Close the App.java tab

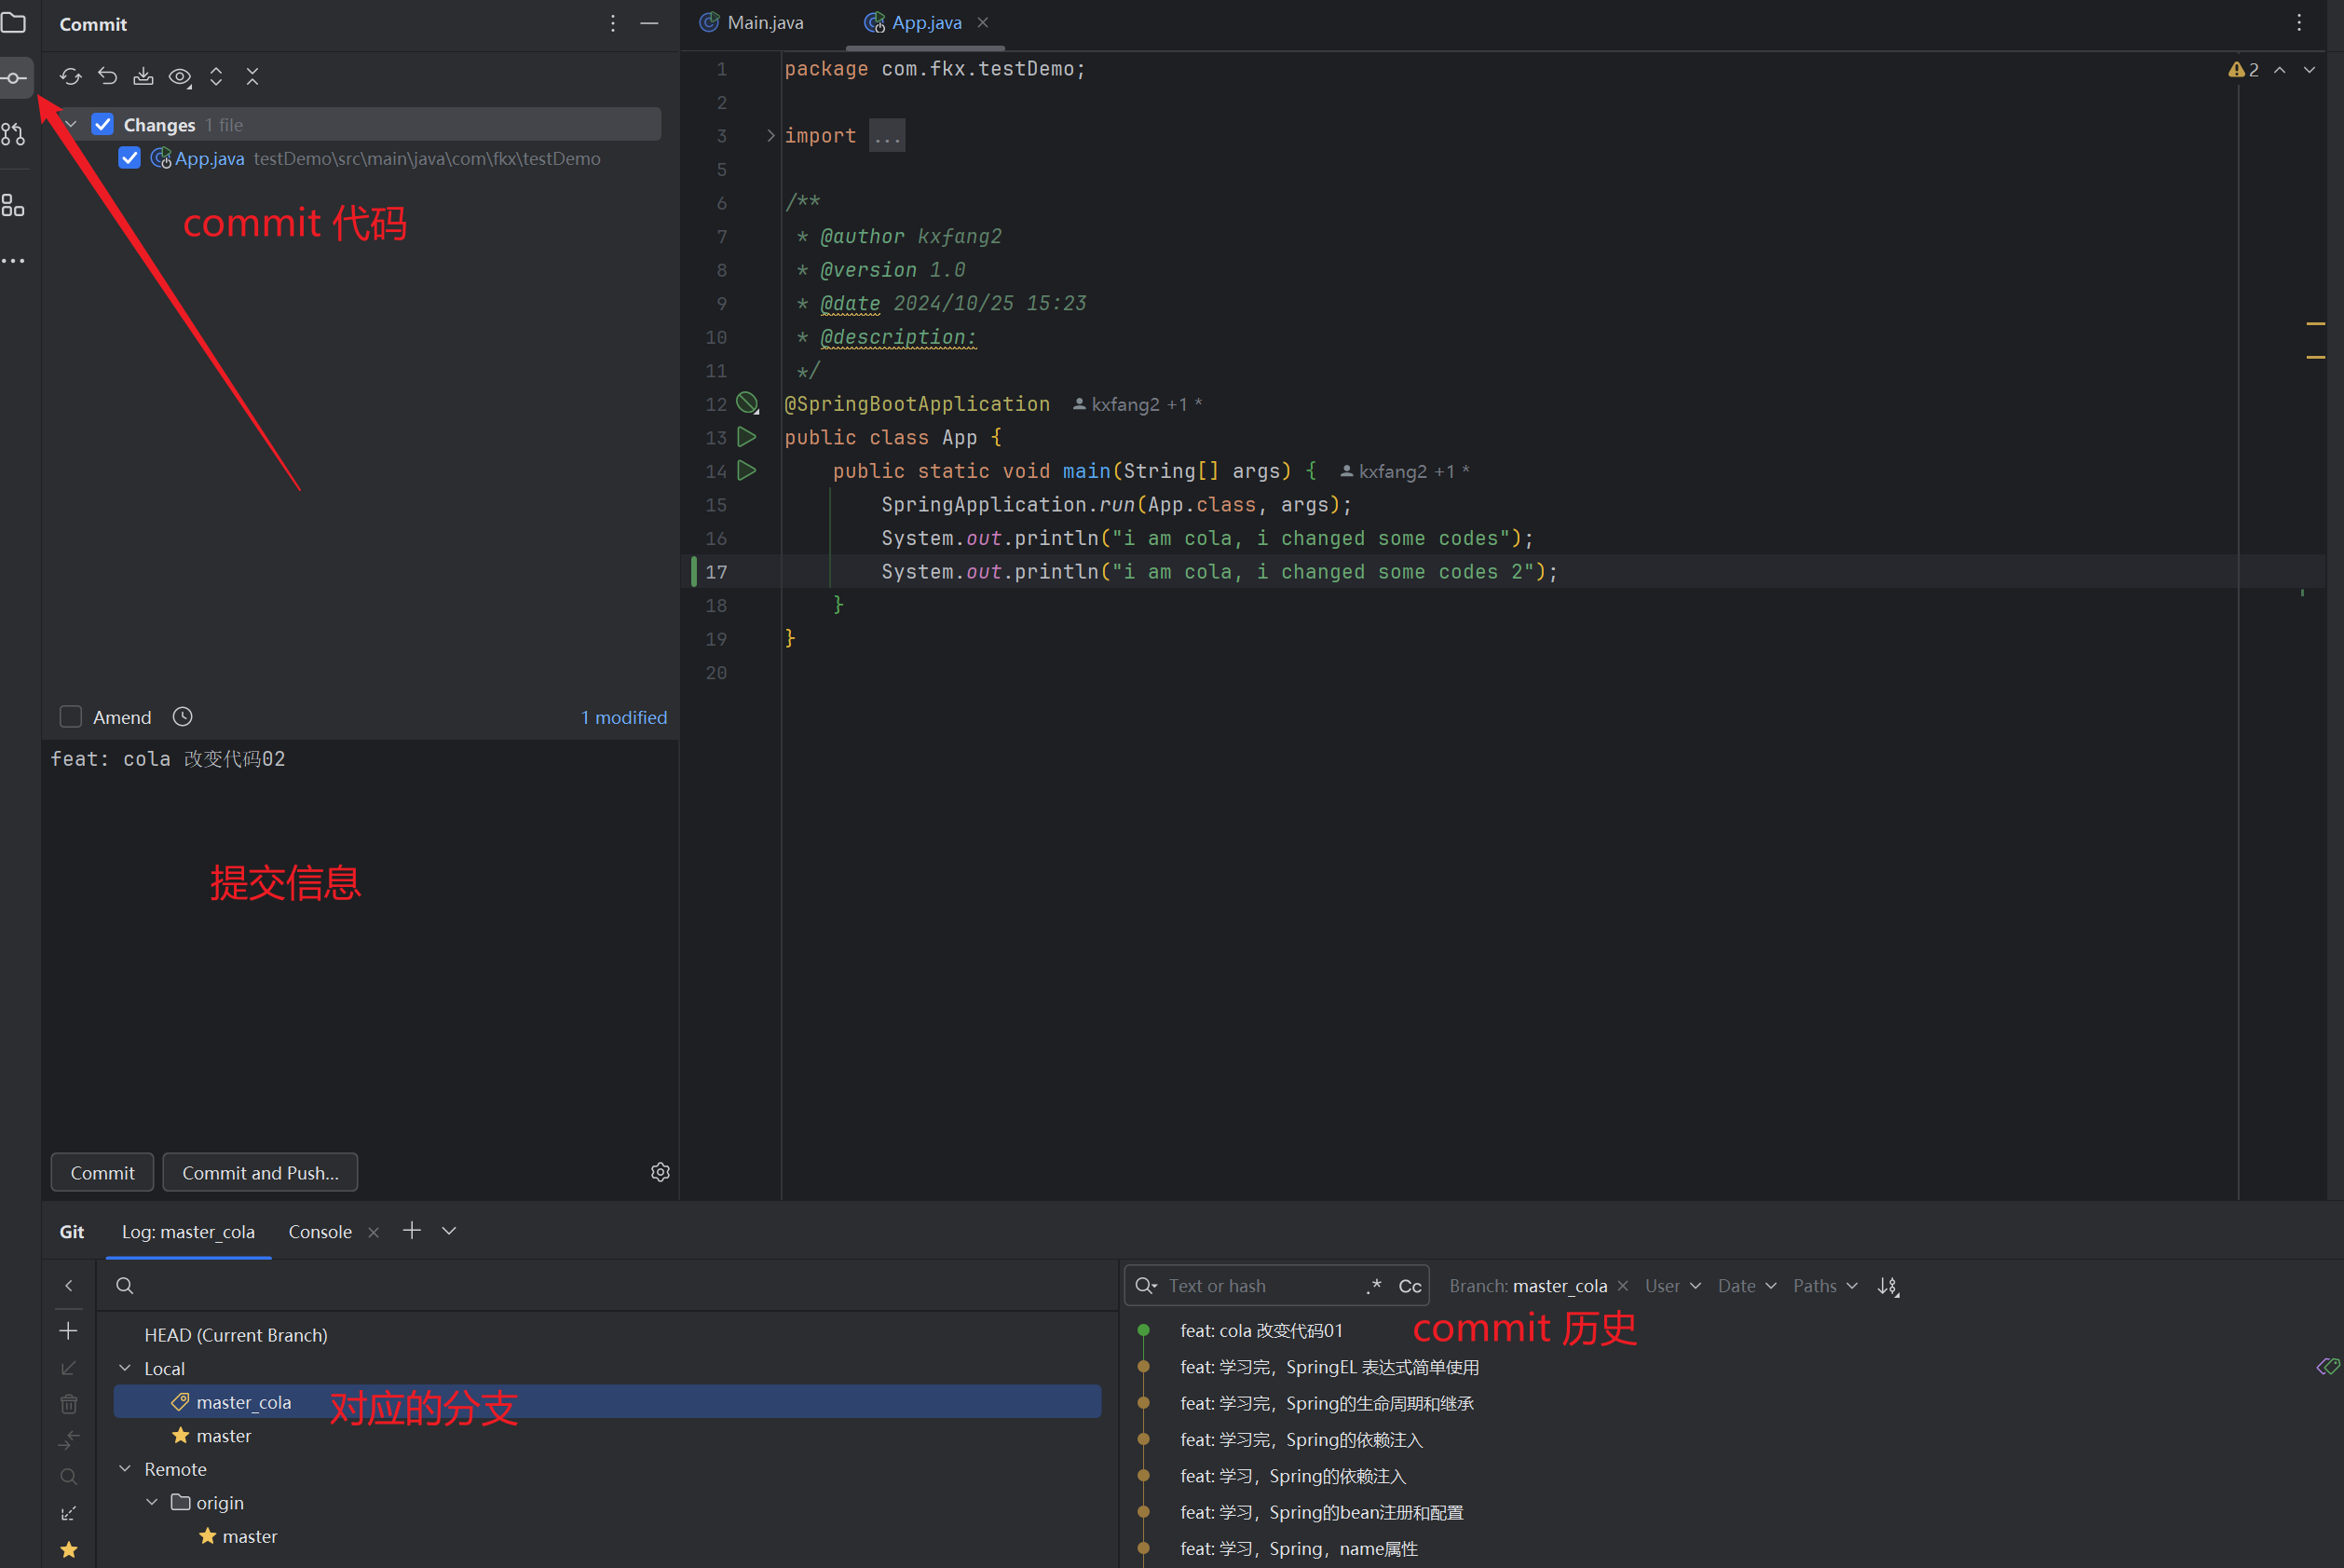coord(983,22)
